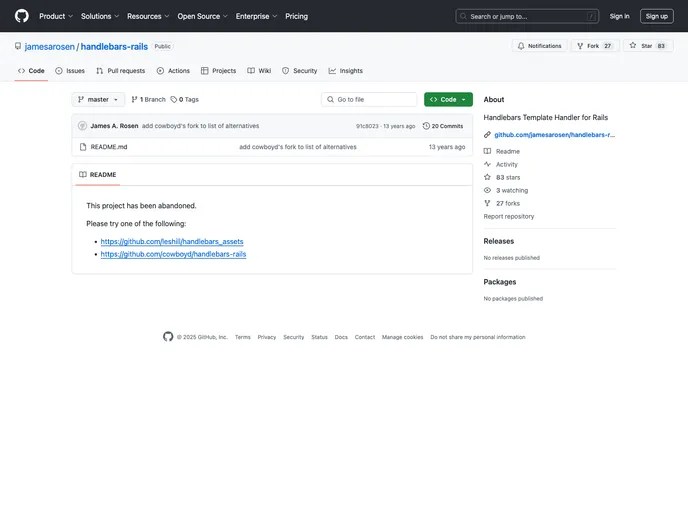
Task: Expand the Resources menu
Action: coord(148,16)
